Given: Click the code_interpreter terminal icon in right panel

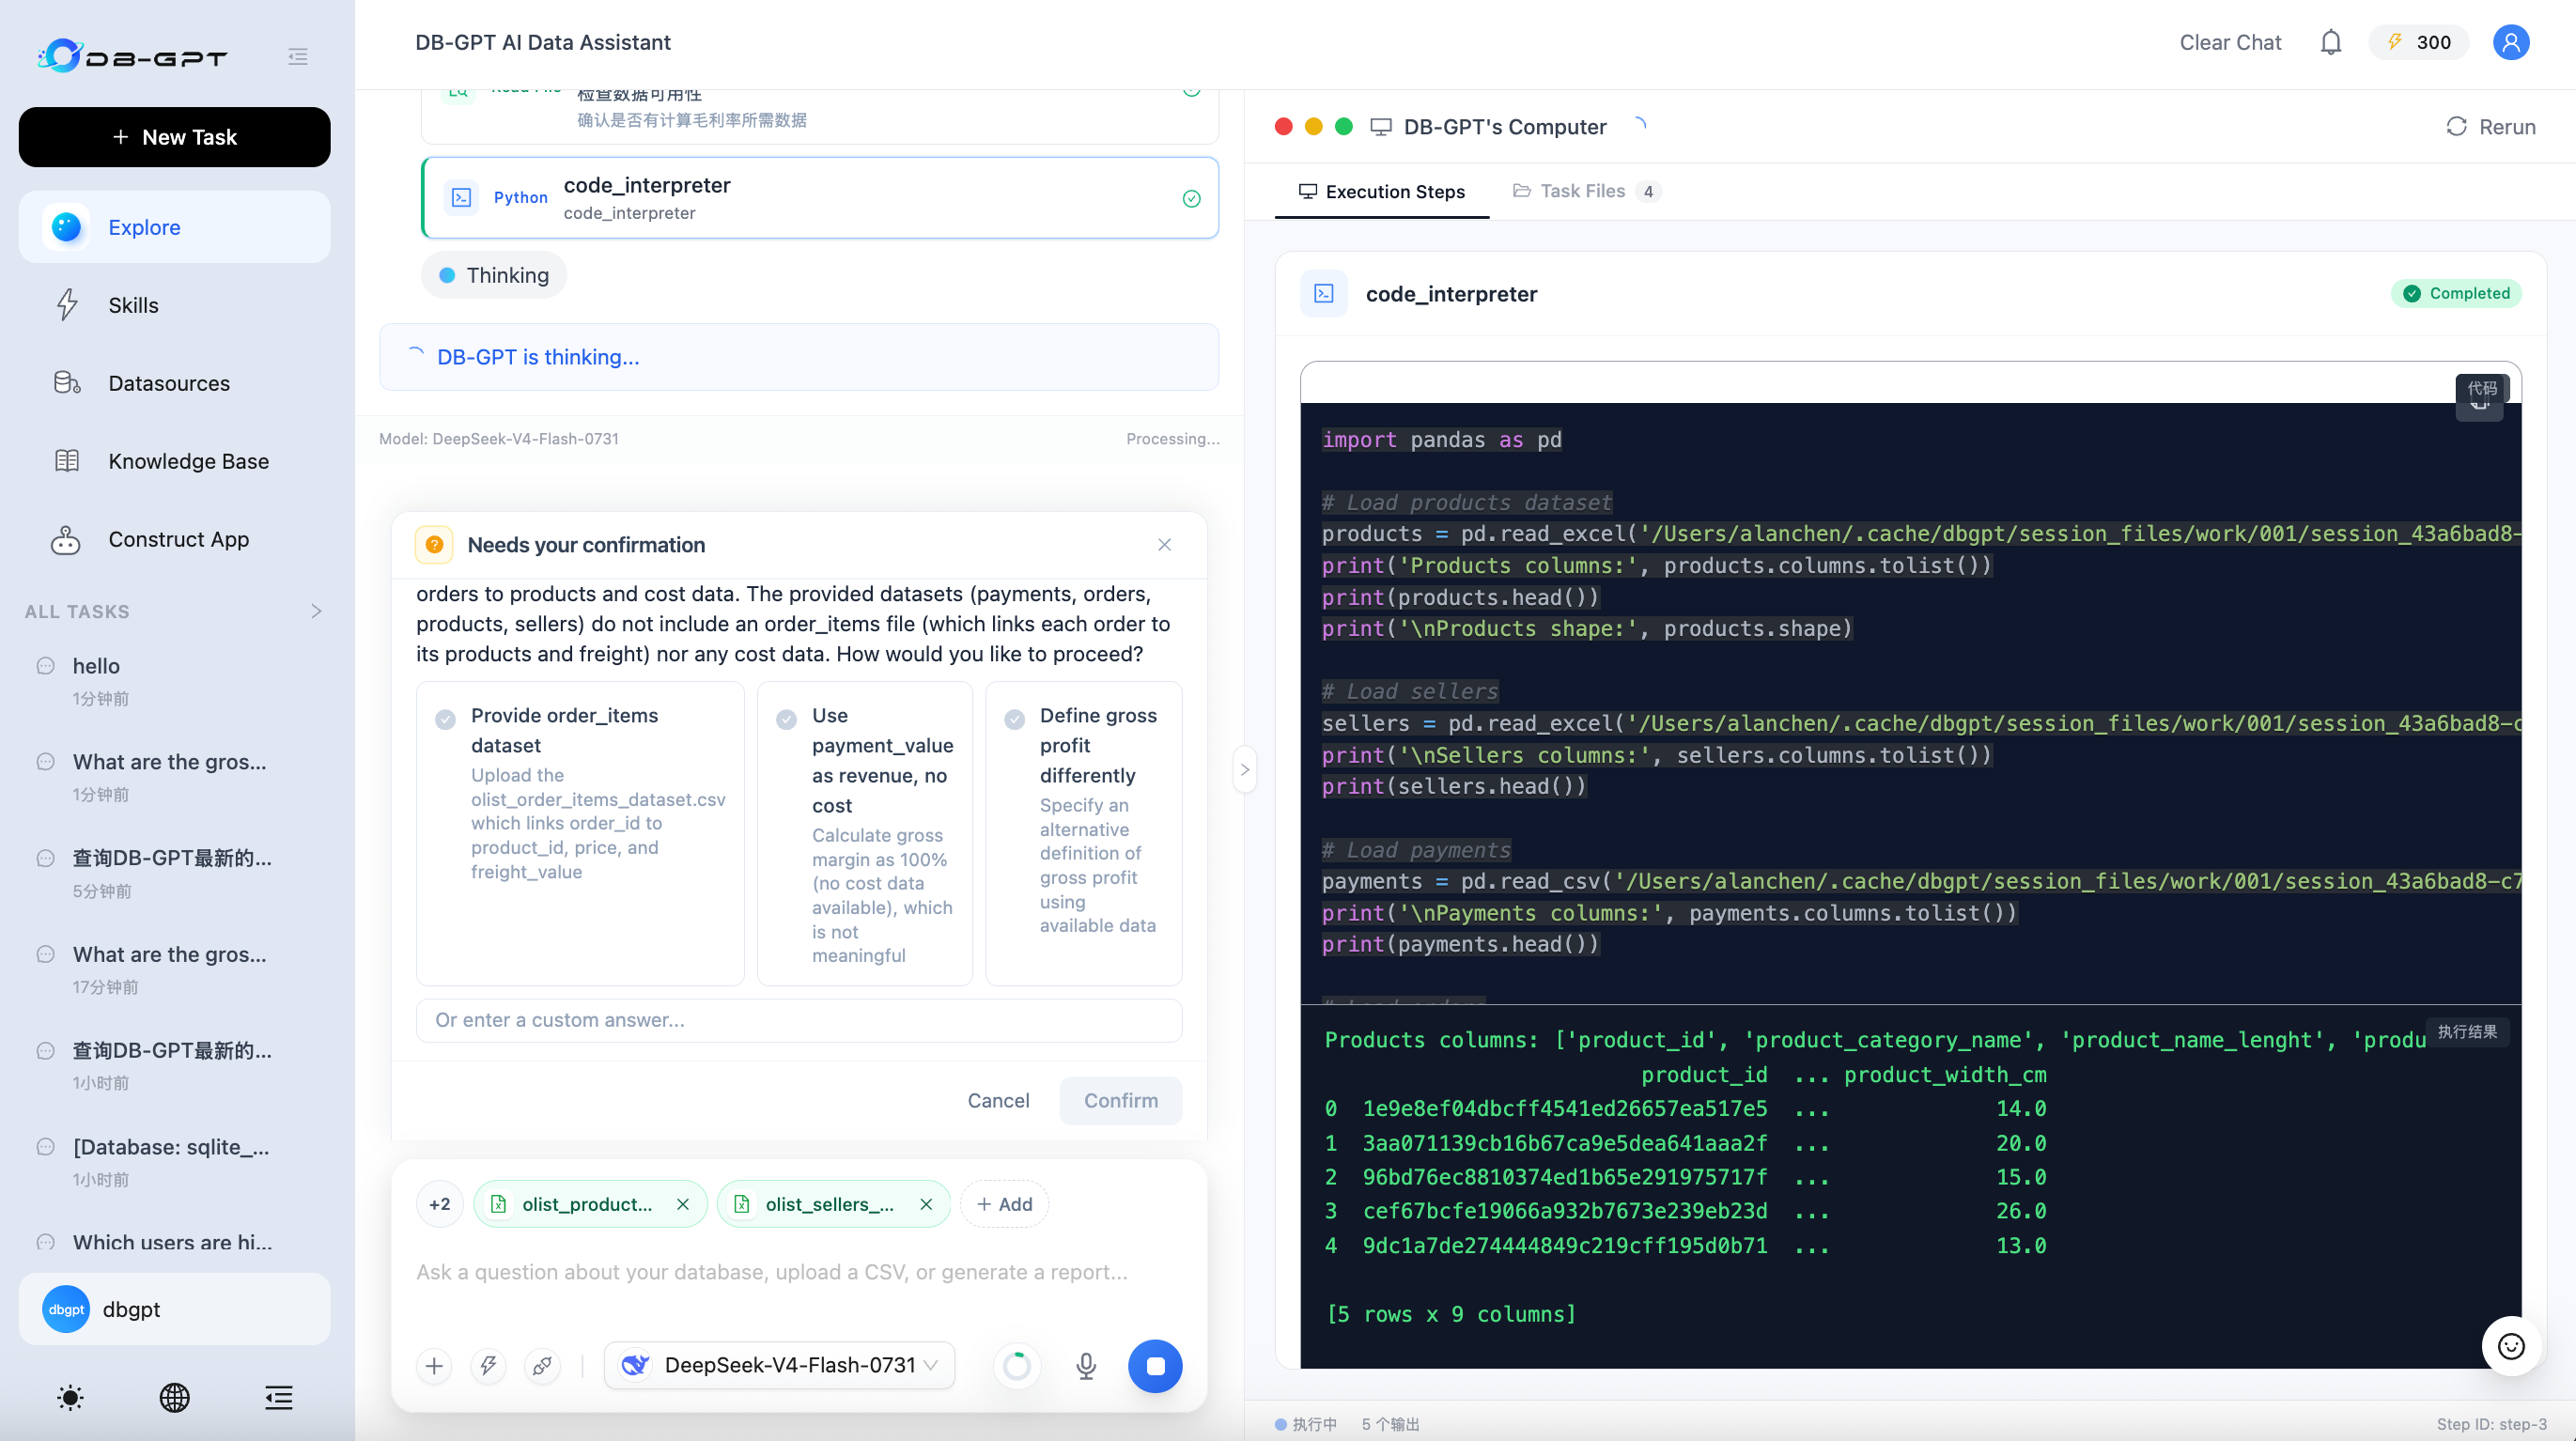Looking at the screenshot, I should point(1324,294).
